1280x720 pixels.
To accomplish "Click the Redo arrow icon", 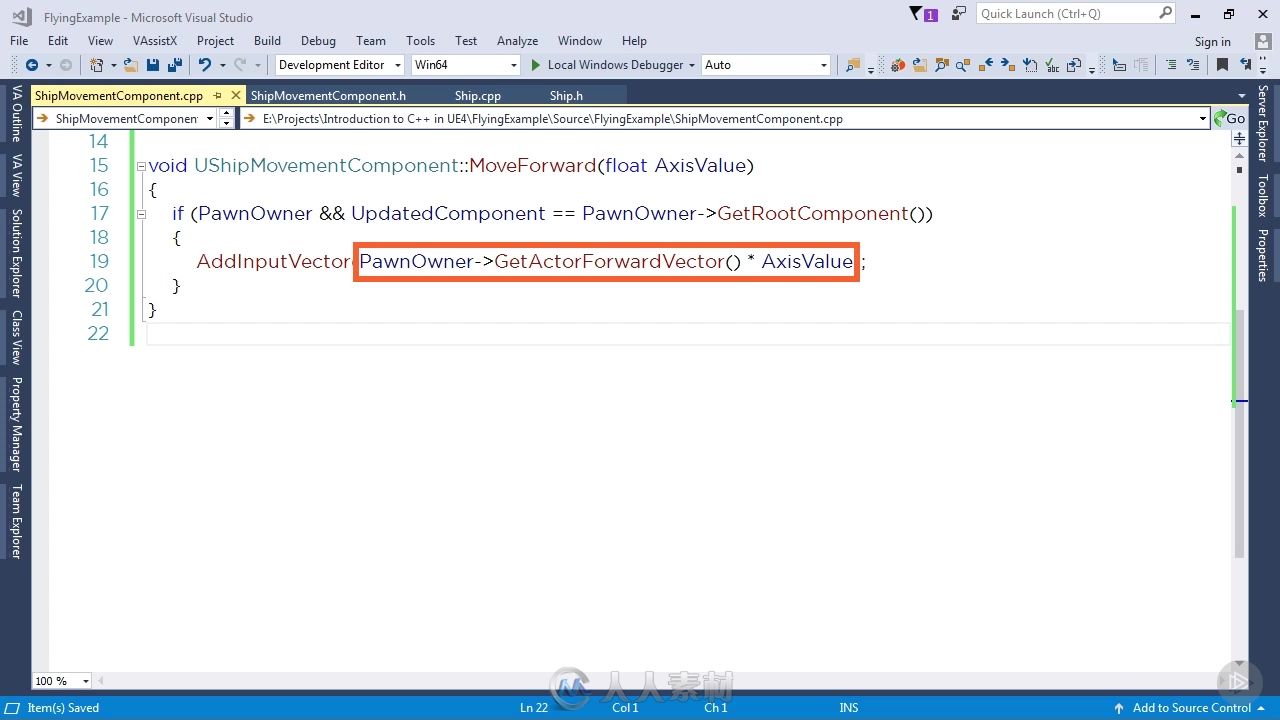I will pyautogui.click(x=239, y=65).
